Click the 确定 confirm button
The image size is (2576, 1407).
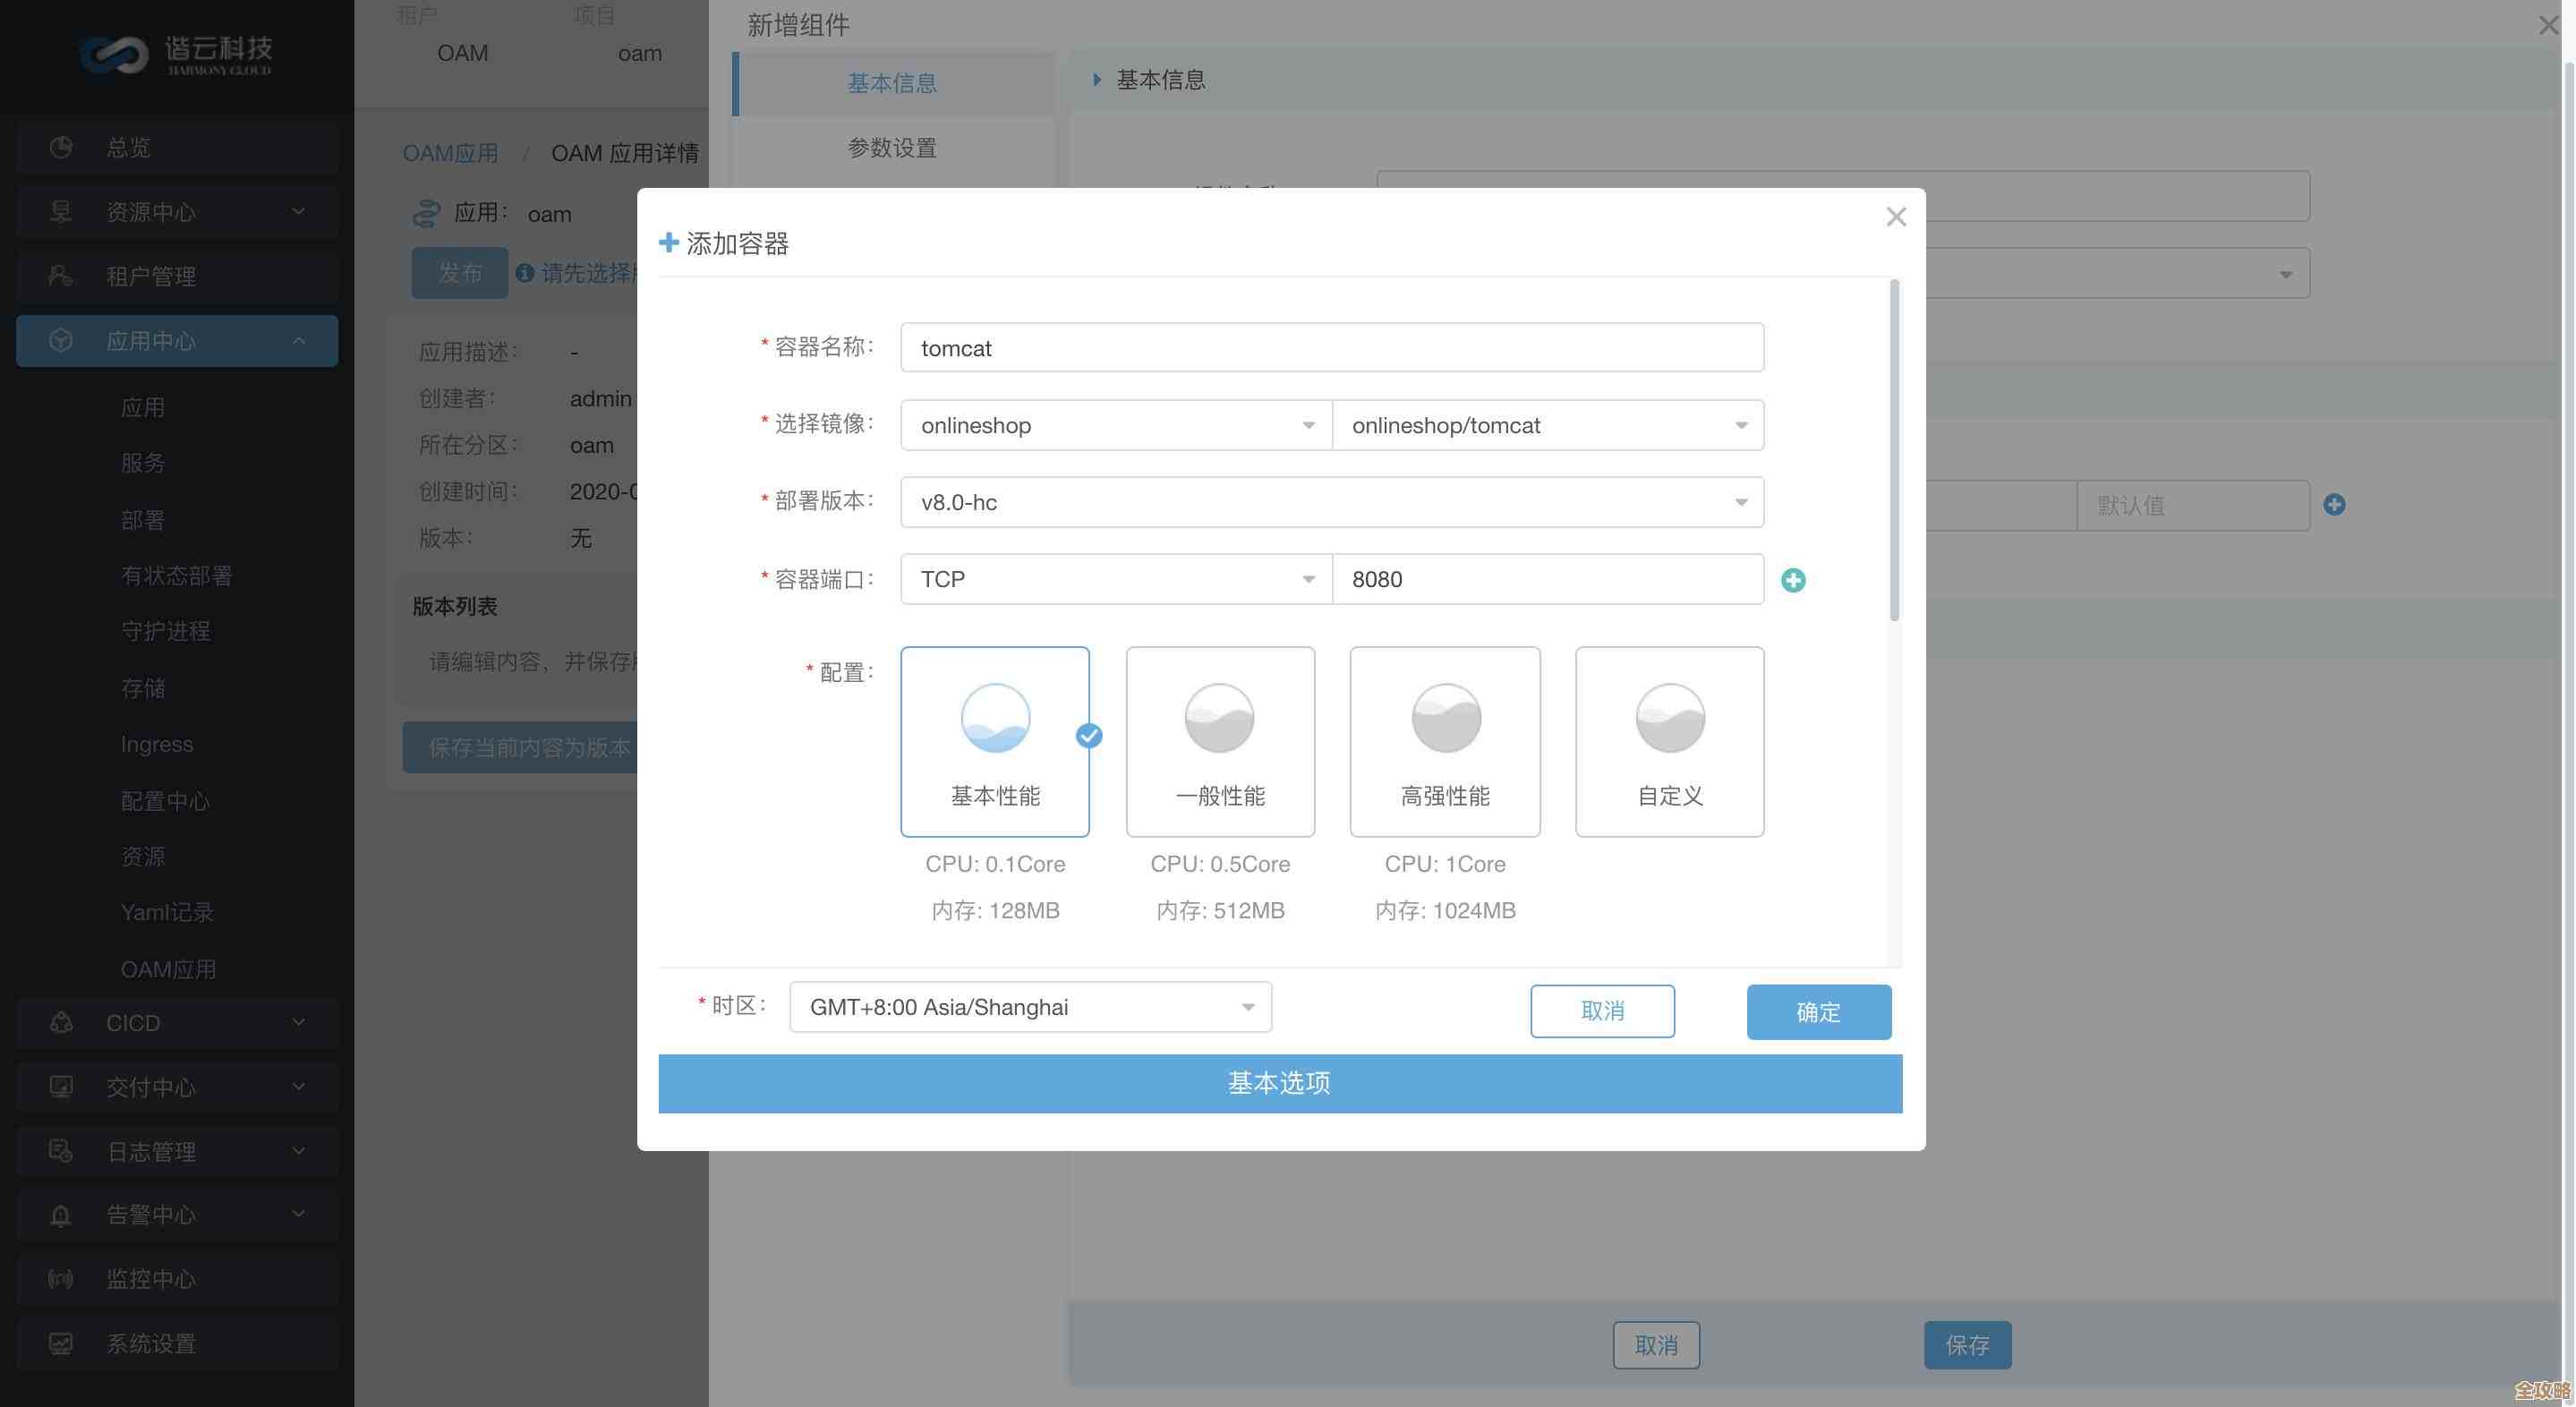click(x=1818, y=1011)
